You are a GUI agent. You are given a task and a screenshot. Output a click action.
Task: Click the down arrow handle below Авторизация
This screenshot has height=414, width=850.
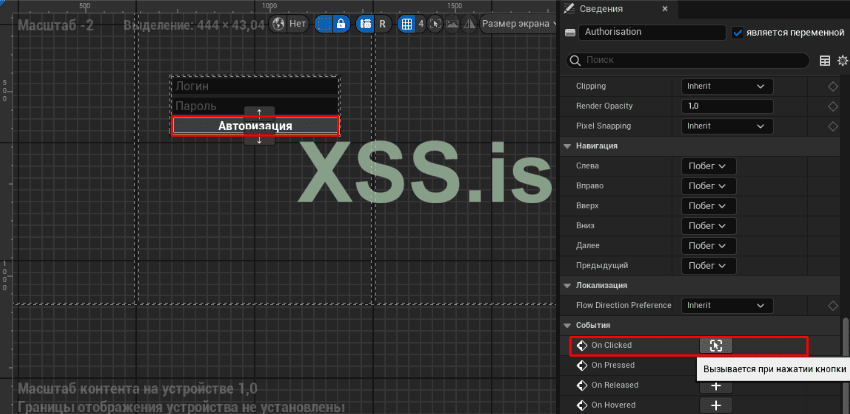pyautogui.click(x=259, y=140)
